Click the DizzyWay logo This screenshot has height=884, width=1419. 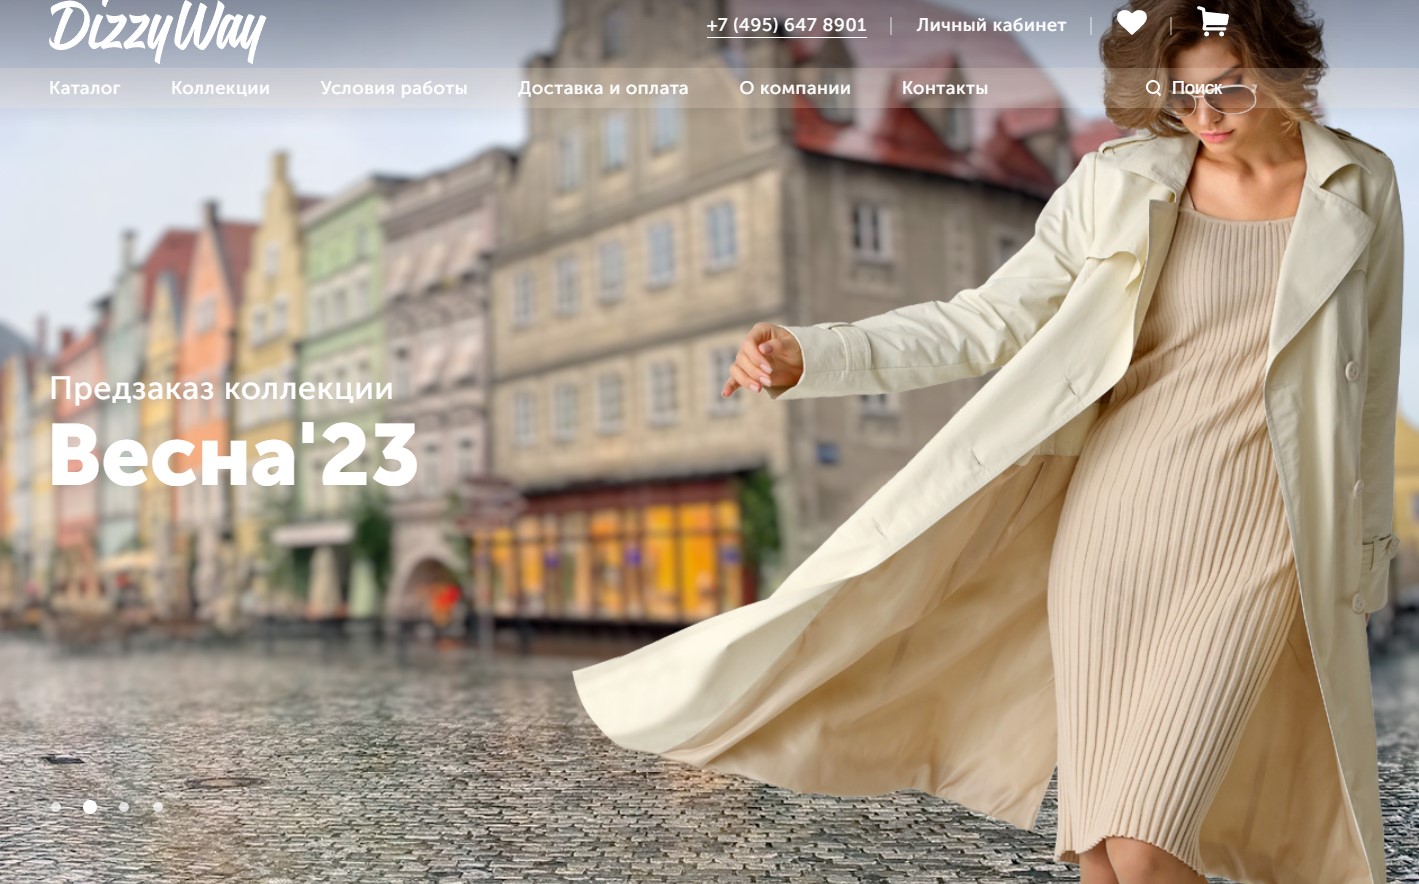[x=157, y=30]
